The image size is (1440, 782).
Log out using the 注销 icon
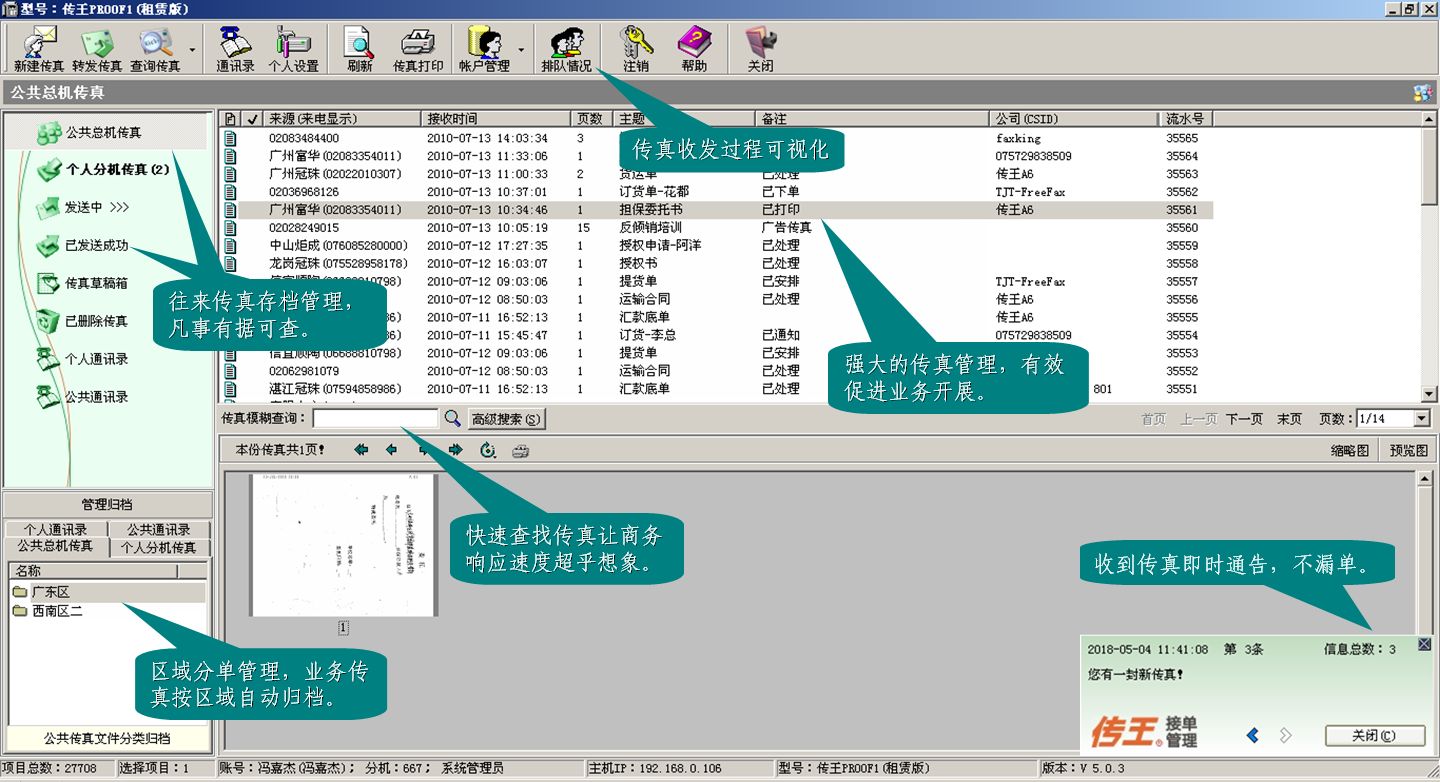pos(635,50)
